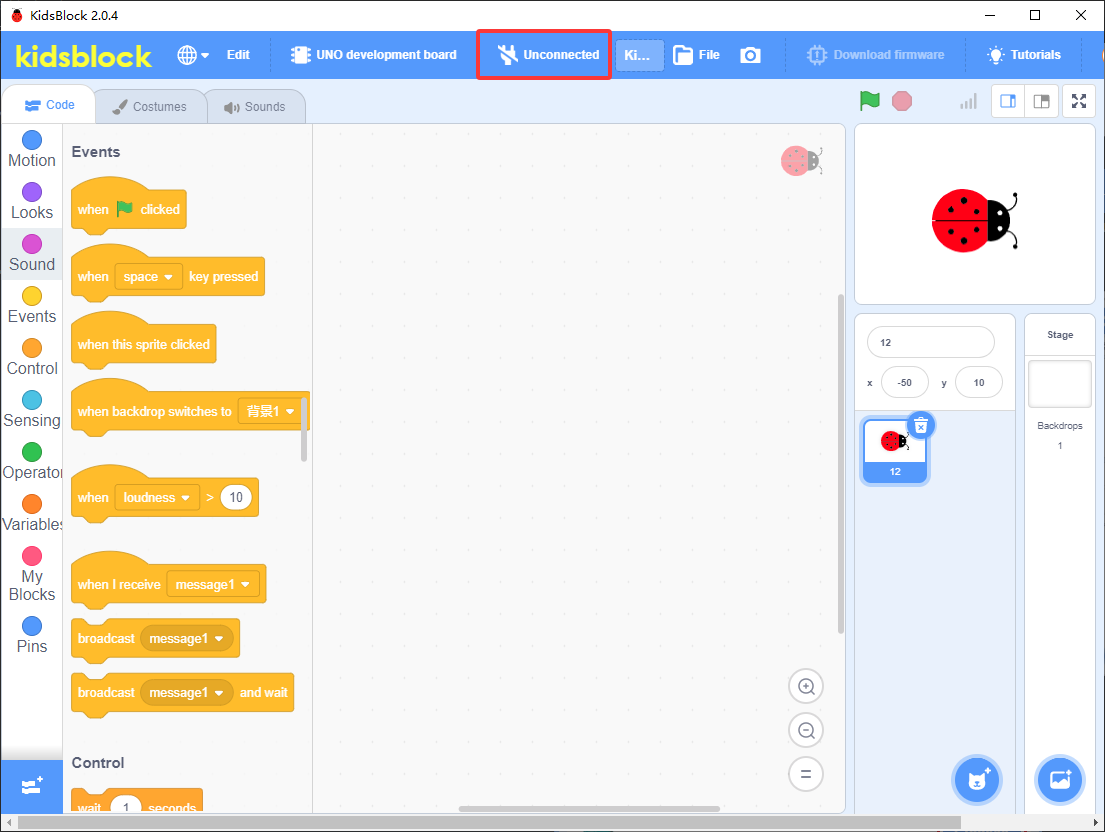
Task: Select the Motion category
Action: tap(32, 149)
